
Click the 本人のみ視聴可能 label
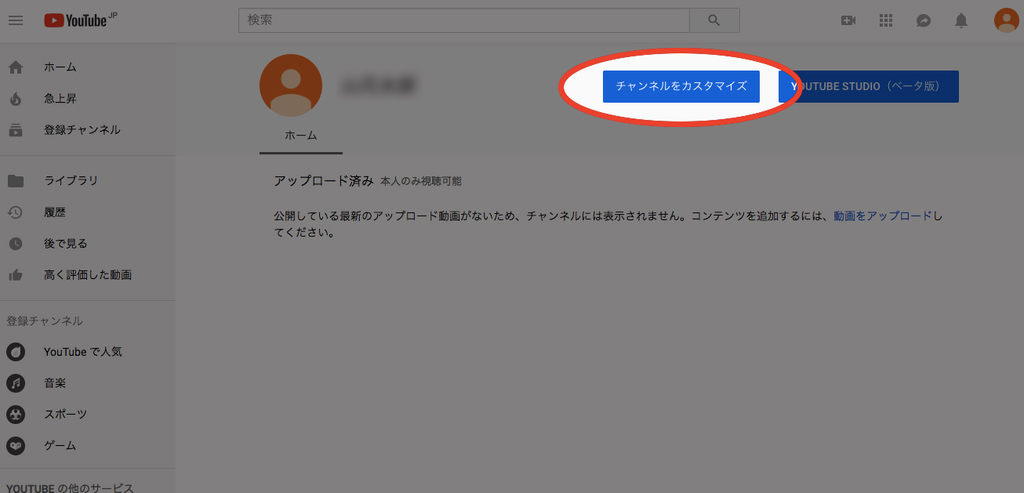(421, 182)
